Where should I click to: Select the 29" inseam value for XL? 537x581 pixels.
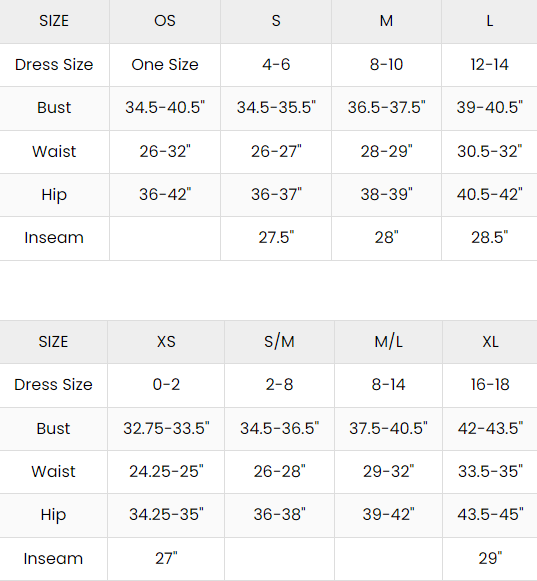490,559
